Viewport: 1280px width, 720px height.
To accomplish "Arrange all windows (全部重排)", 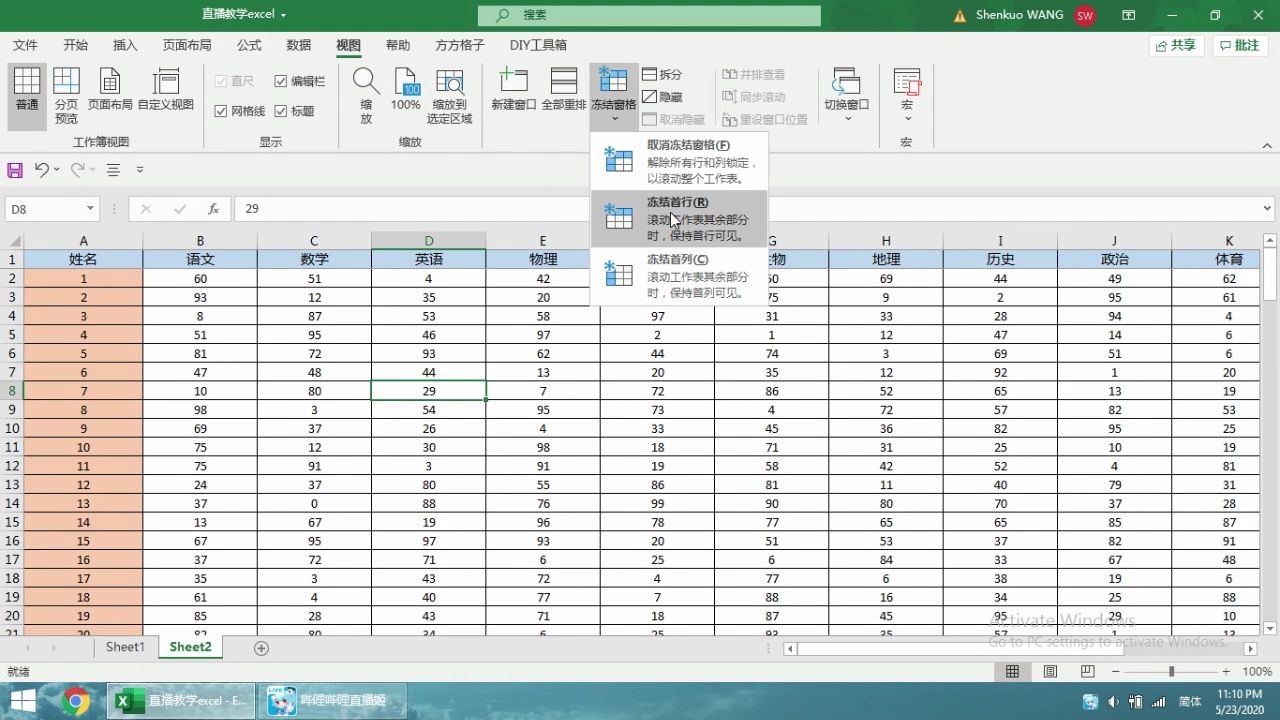I will click(564, 91).
